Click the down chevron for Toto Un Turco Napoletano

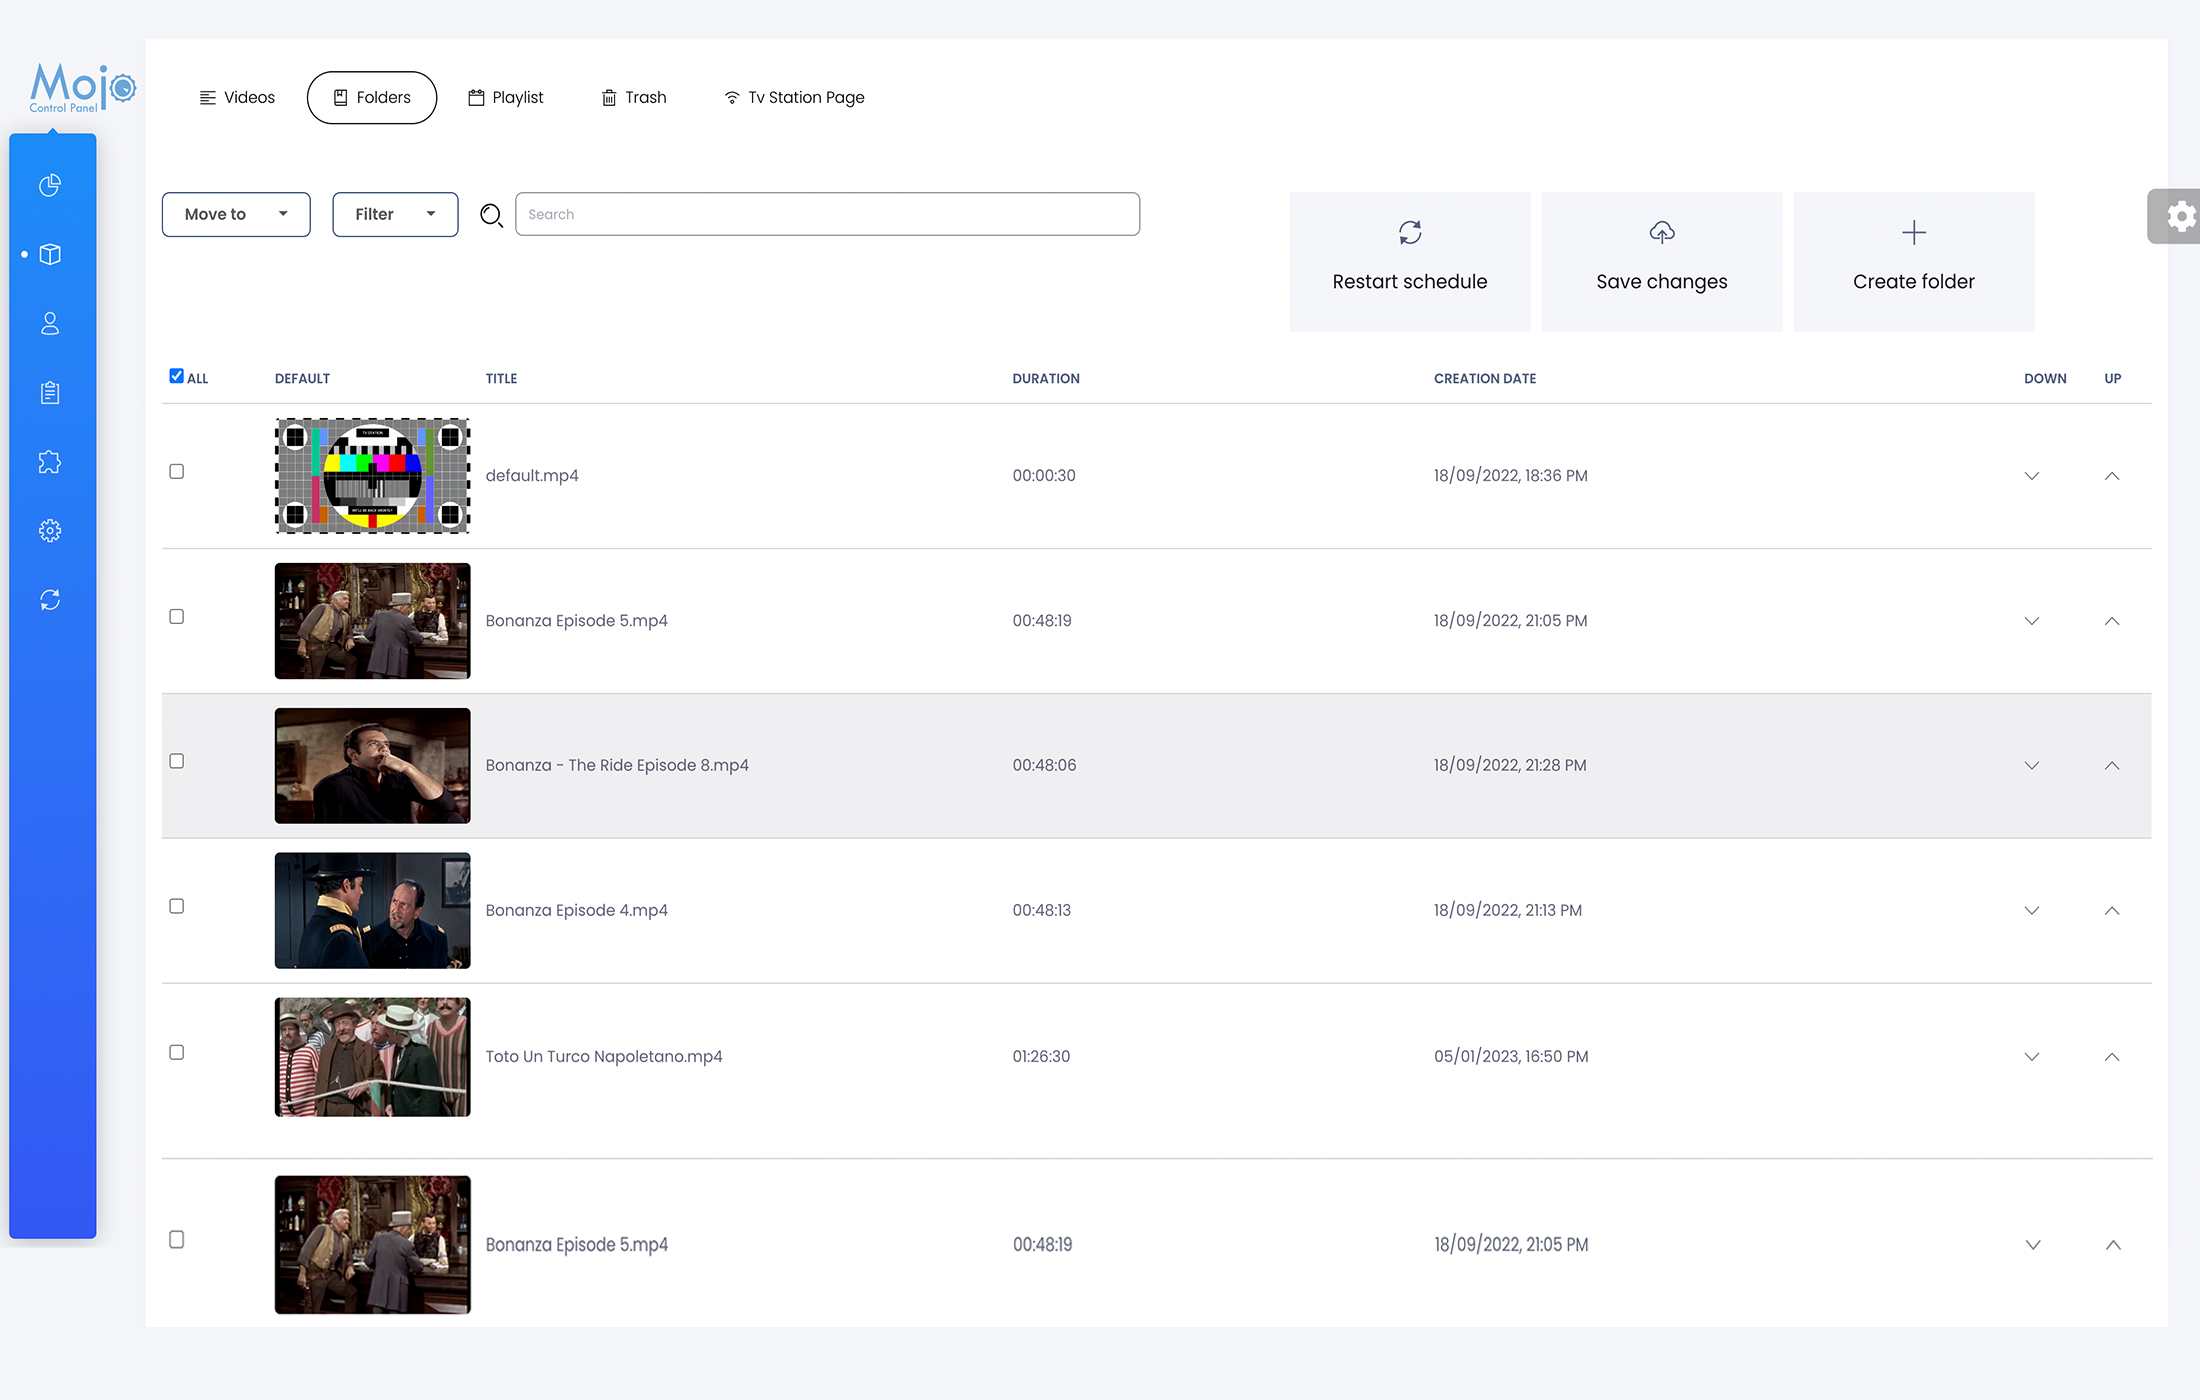pos(2031,1056)
